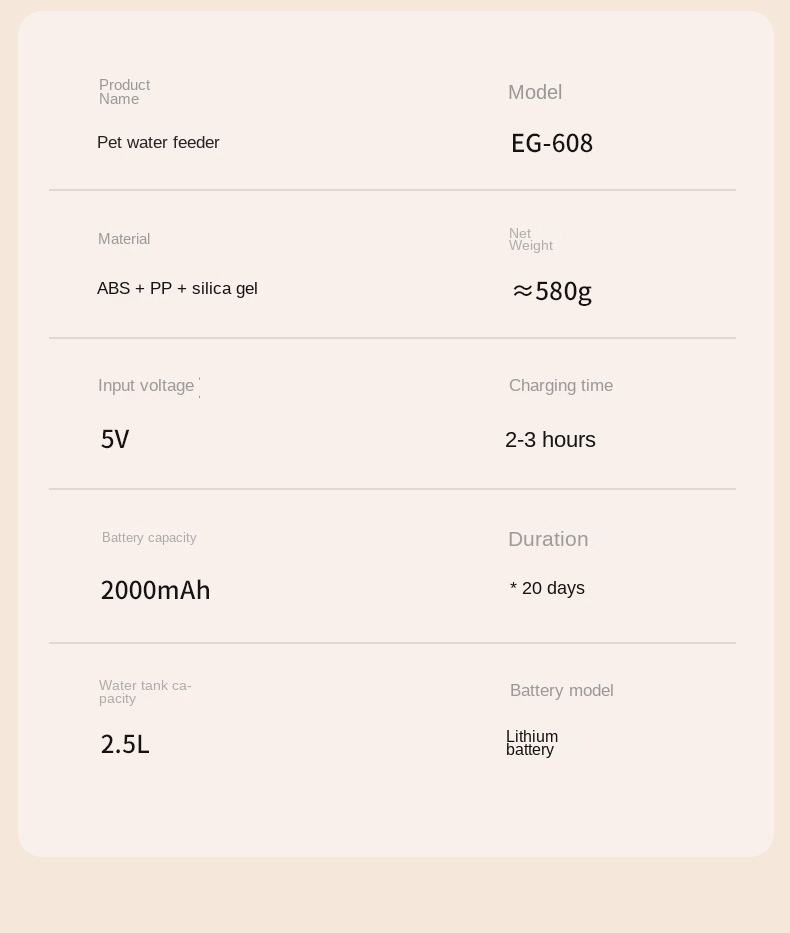Screen dimensions: 790x933
Task: Click the "Net Weight" label
Action: [x=530, y=240]
